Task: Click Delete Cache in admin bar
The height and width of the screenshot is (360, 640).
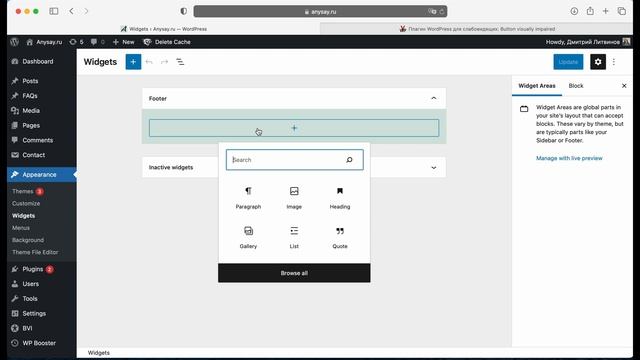Action: [167, 42]
